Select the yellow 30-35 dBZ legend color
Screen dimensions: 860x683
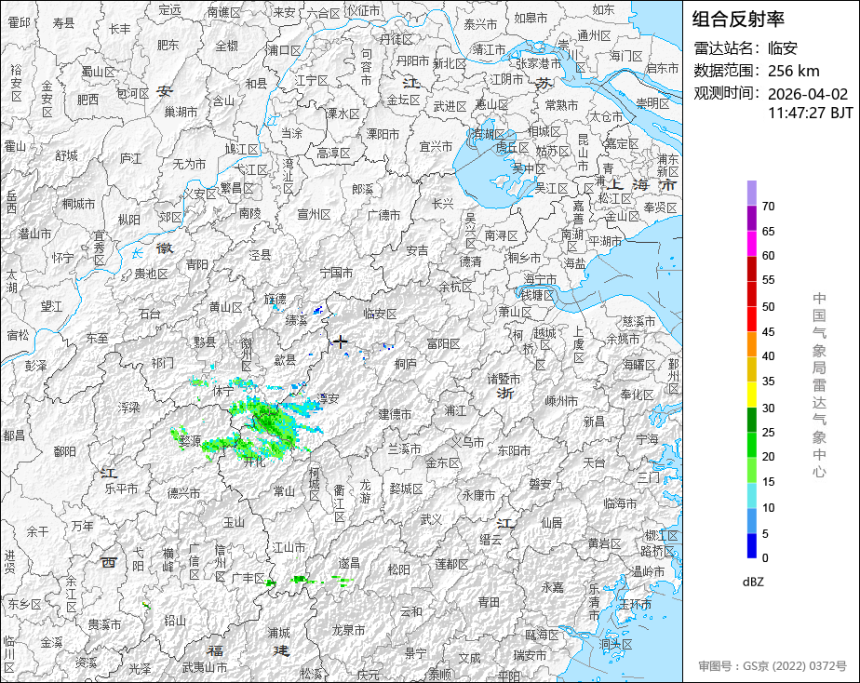[751, 394]
